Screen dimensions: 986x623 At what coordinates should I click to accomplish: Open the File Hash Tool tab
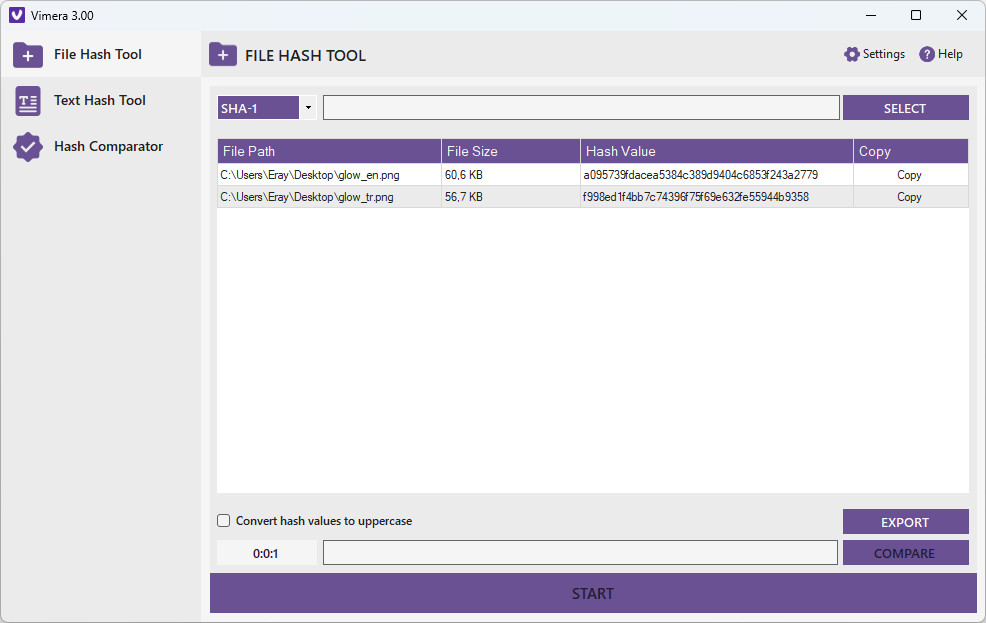101,55
